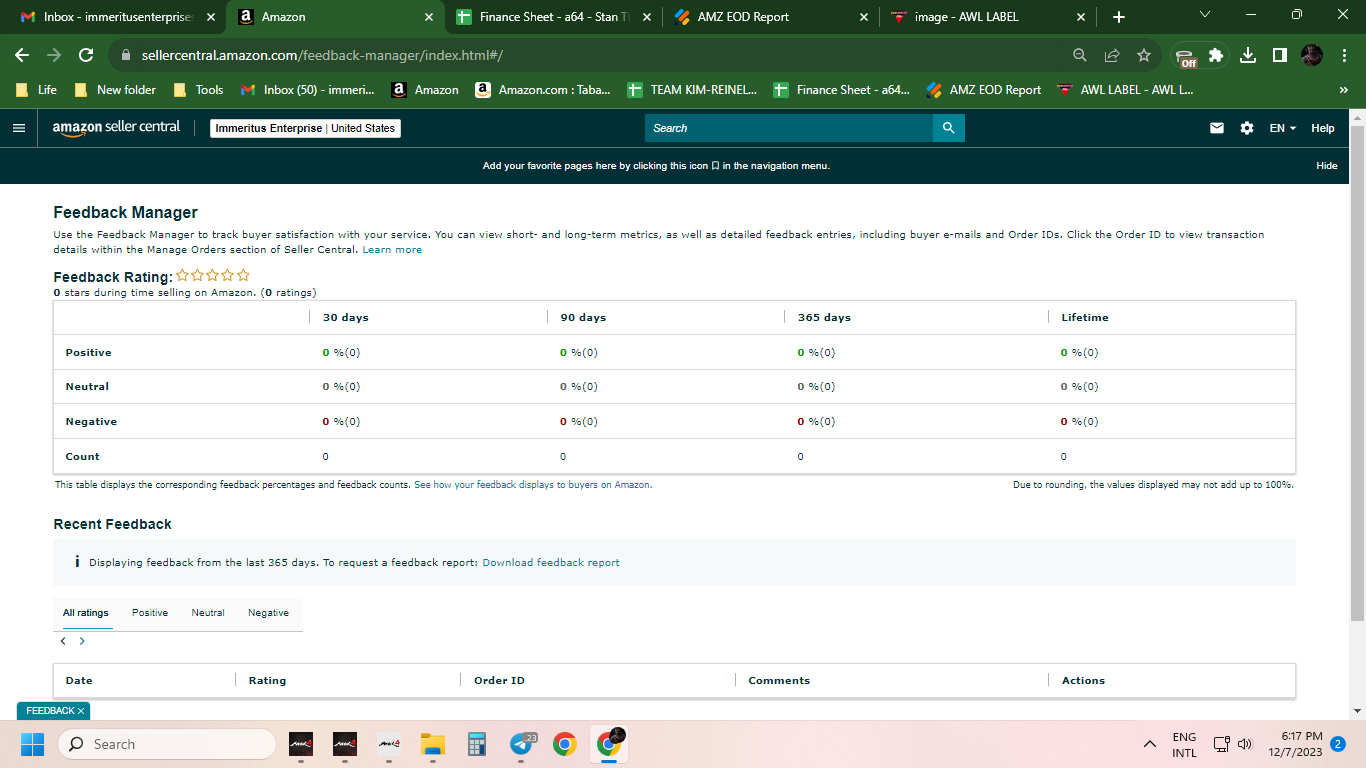Open how feedback displays to buyers link

(x=533, y=485)
